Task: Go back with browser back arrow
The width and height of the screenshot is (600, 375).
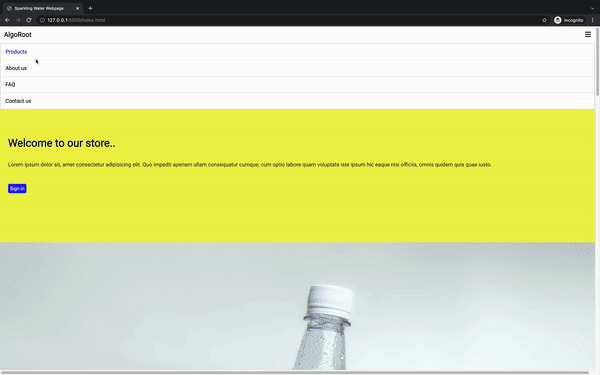Action: click(7, 20)
